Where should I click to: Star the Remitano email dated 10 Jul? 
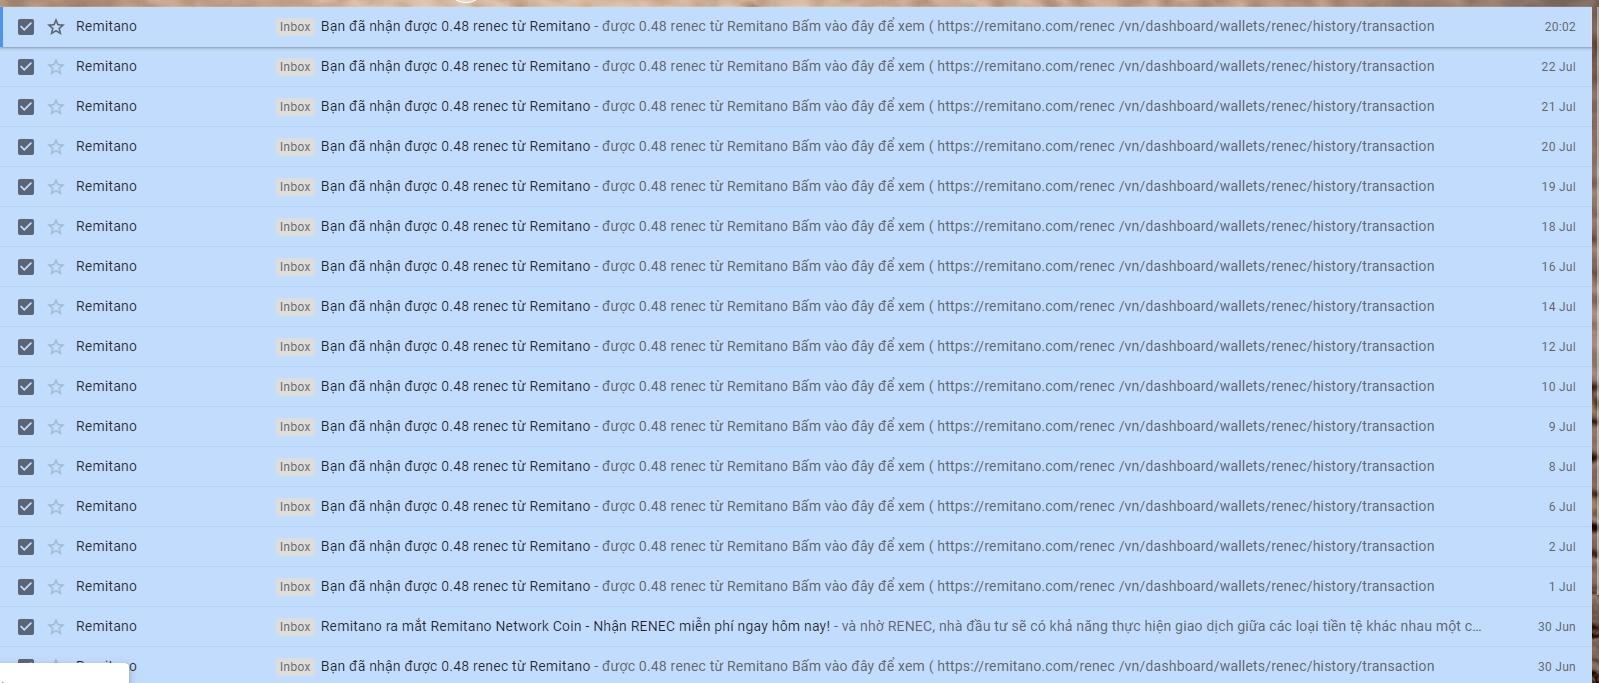click(56, 387)
